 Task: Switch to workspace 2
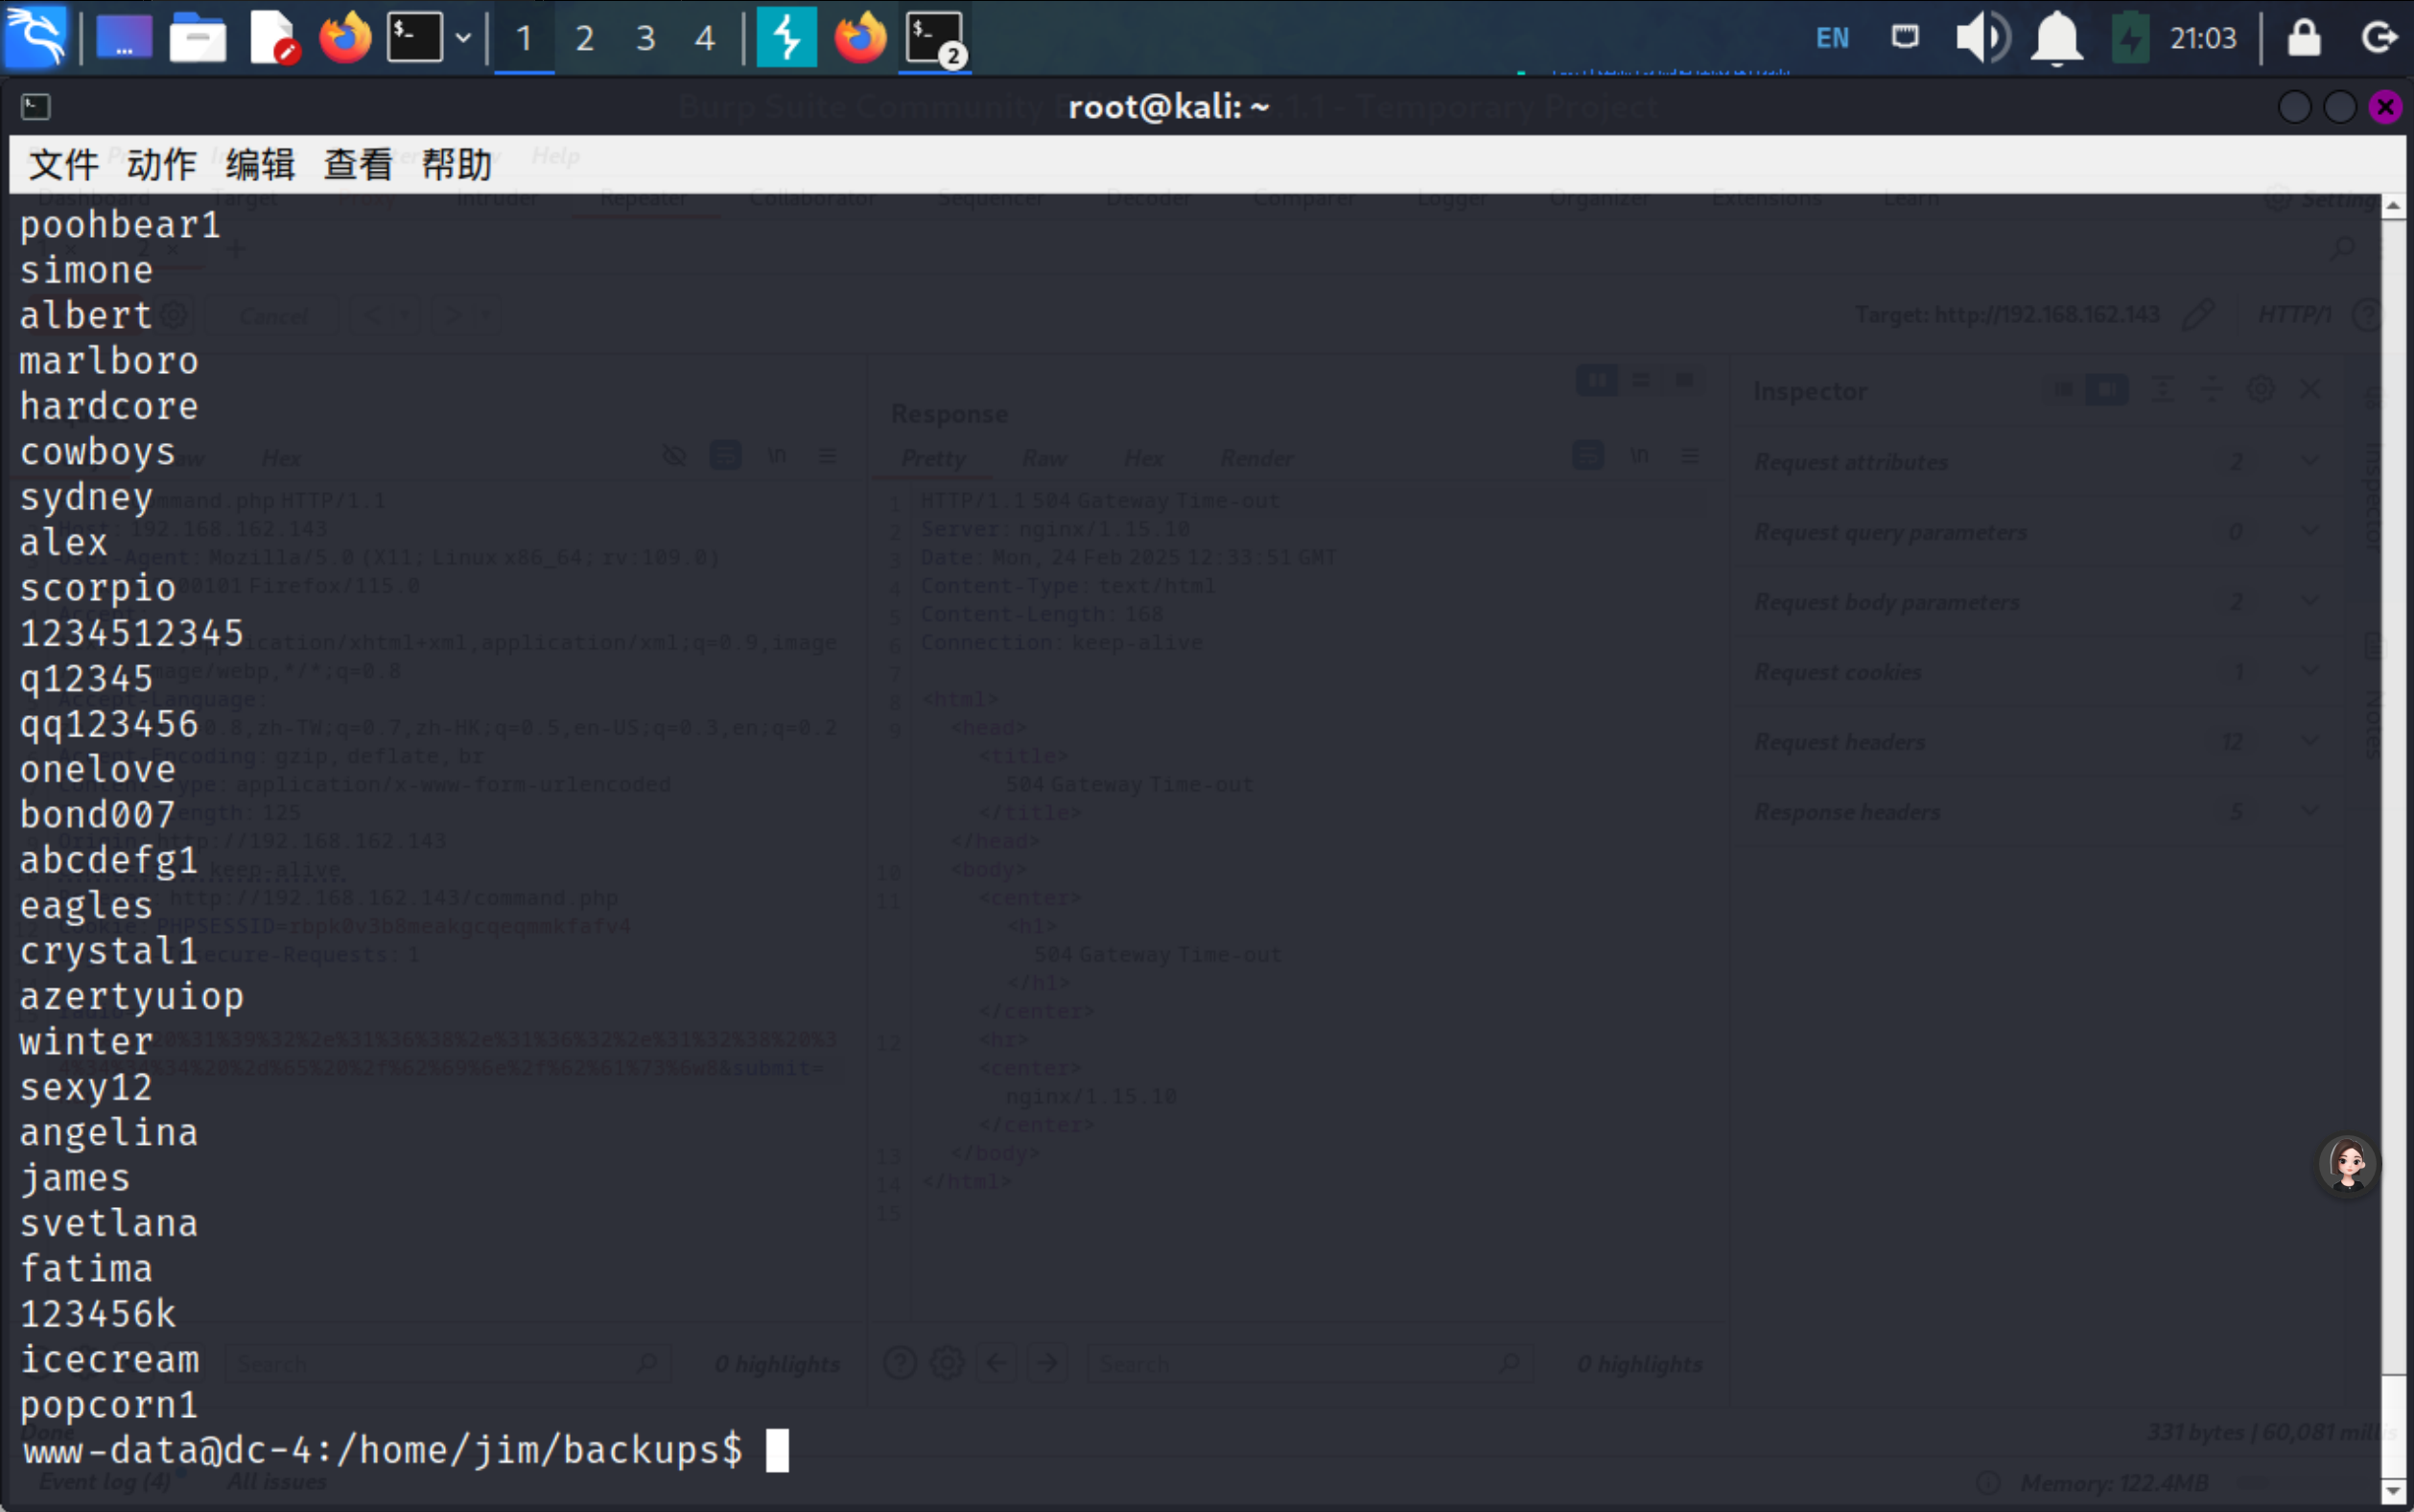click(585, 38)
